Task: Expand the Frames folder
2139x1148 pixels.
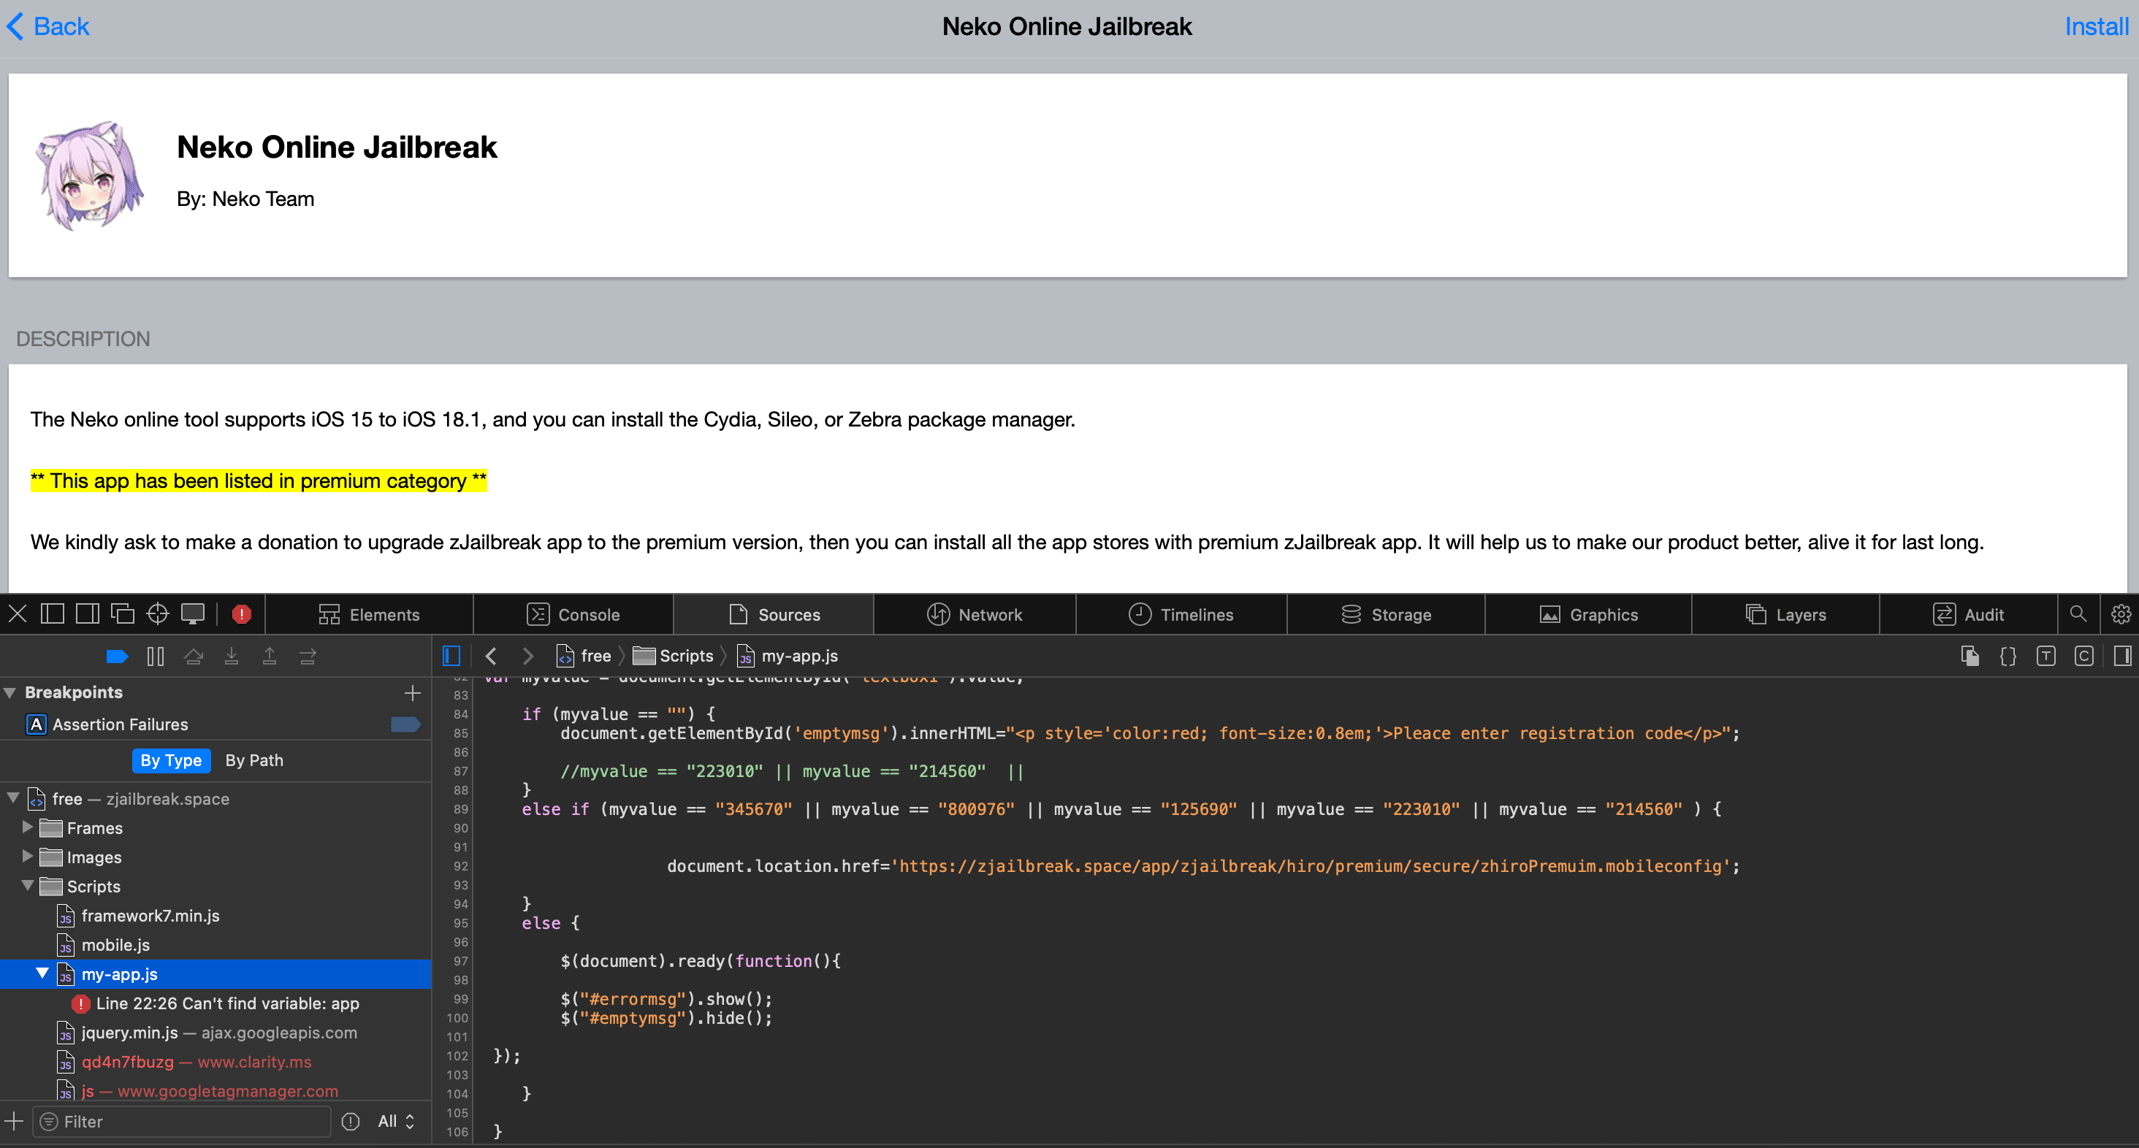Action: click(x=28, y=827)
